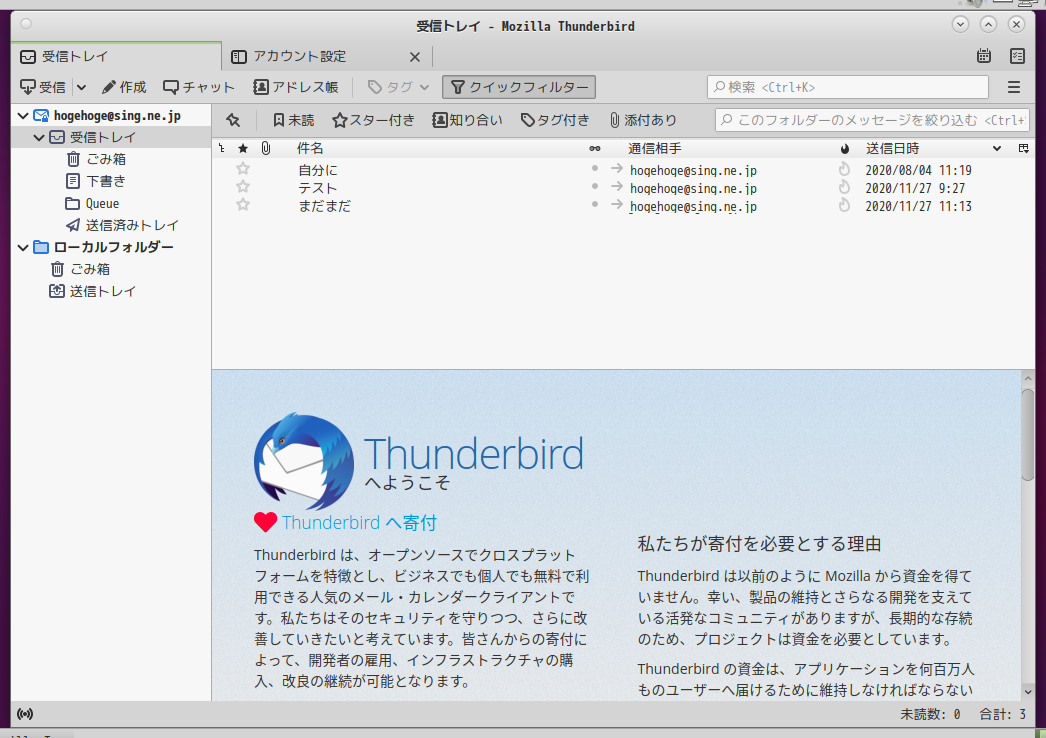Toggle the クイックフィルター button
The height and width of the screenshot is (738, 1046).
(519, 87)
